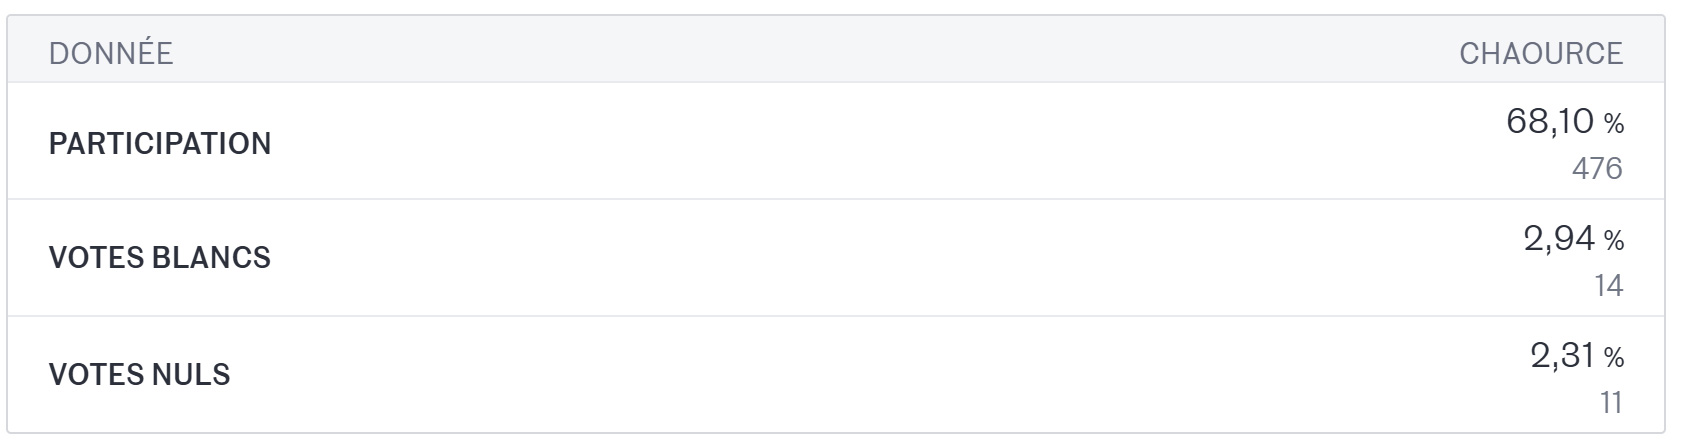Select the VOTES BLANCS row label
This screenshot has height=445, width=1688.
(160, 258)
